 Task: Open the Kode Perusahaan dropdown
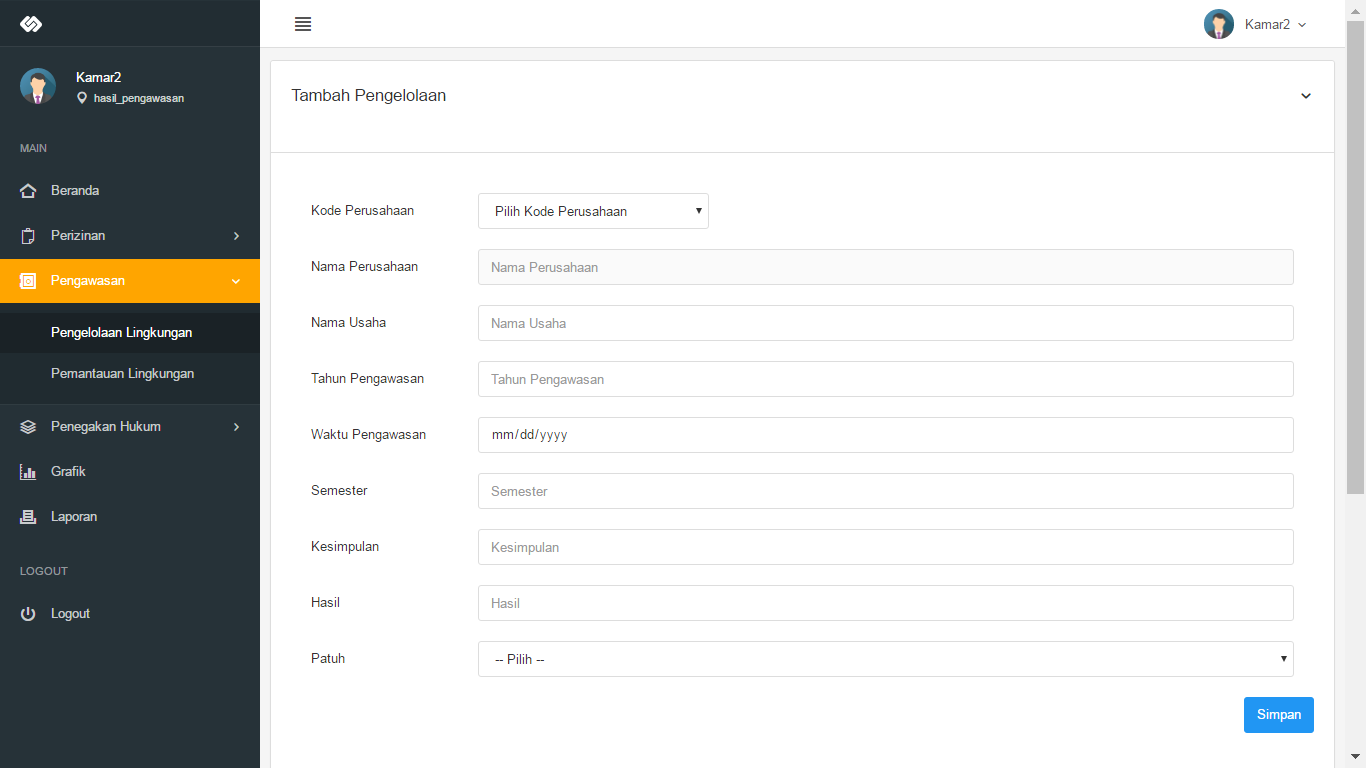point(593,211)
